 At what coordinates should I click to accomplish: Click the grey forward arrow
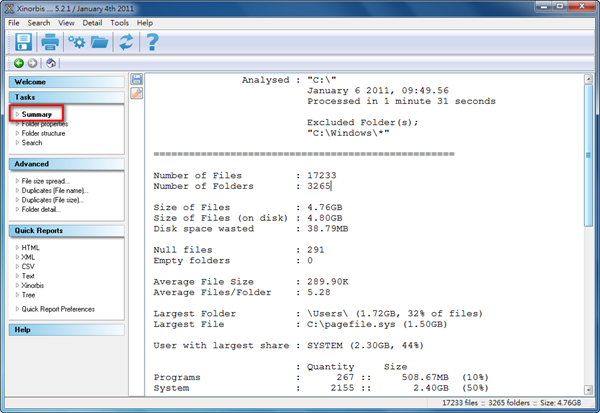coord(32,63)
